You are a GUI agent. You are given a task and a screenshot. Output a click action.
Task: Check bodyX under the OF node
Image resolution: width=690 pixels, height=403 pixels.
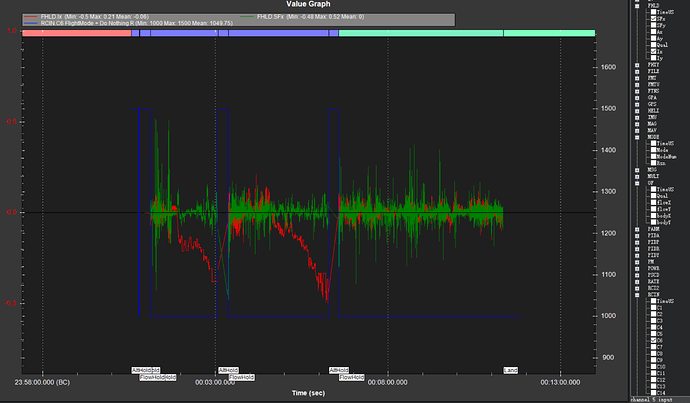pos(653,216)
